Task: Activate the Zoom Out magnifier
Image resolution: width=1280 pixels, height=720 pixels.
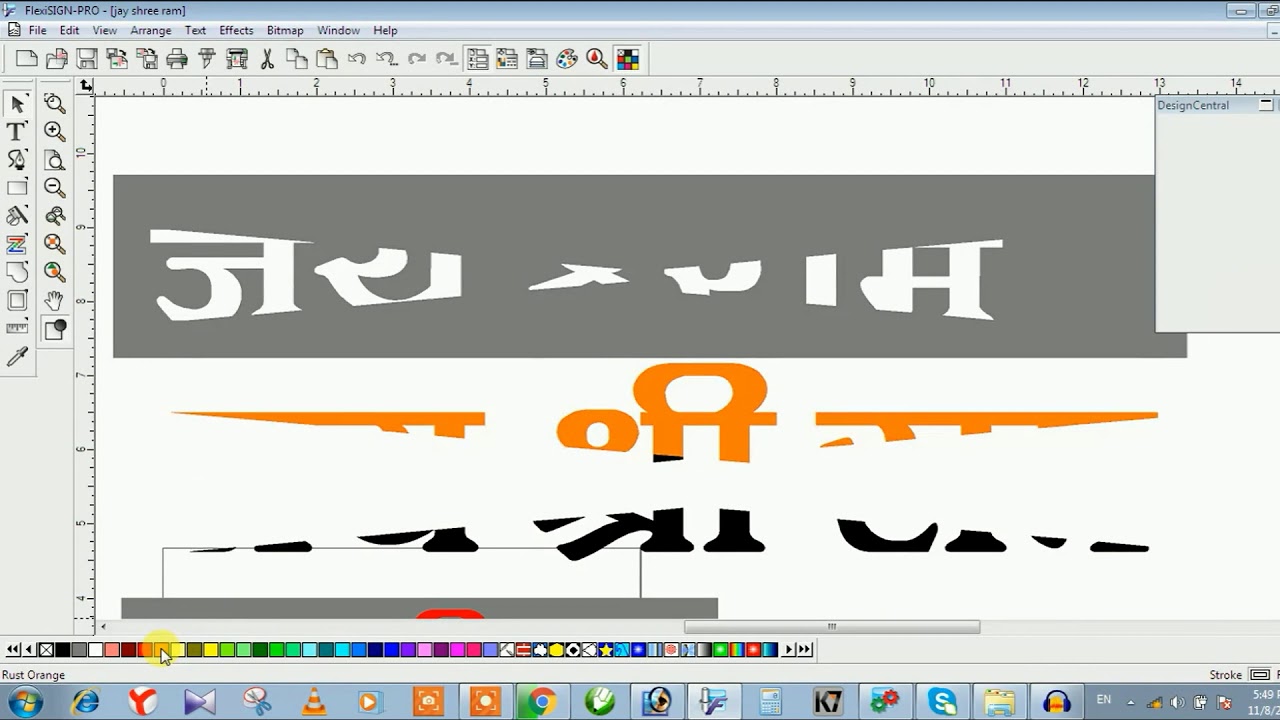Action: (55, 188)
